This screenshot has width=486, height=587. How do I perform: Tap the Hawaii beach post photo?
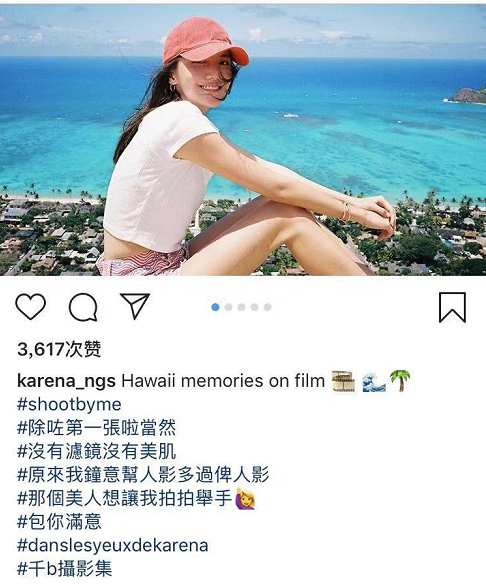(243, 140)
